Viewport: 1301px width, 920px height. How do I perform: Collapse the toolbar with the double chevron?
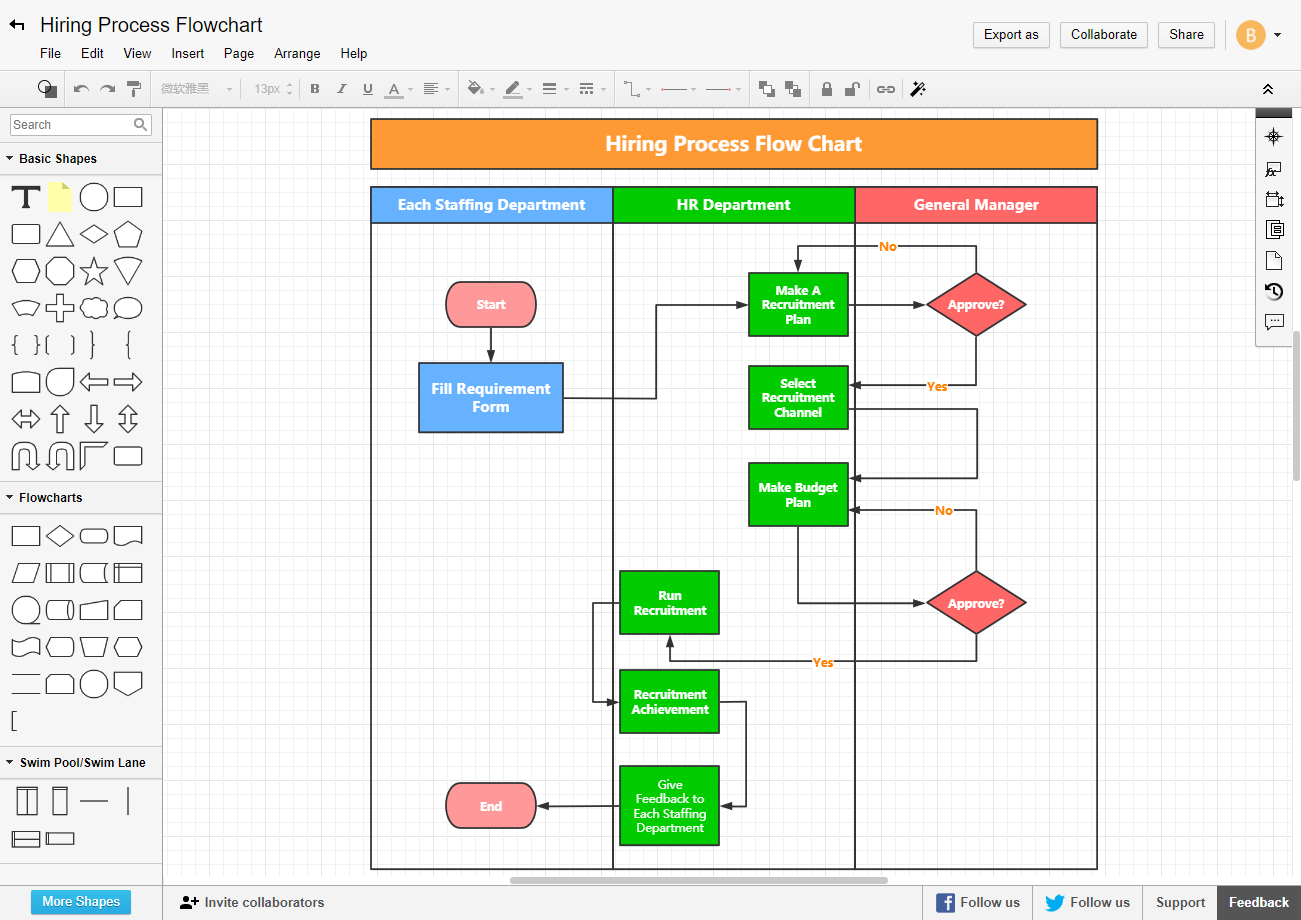1268,89
